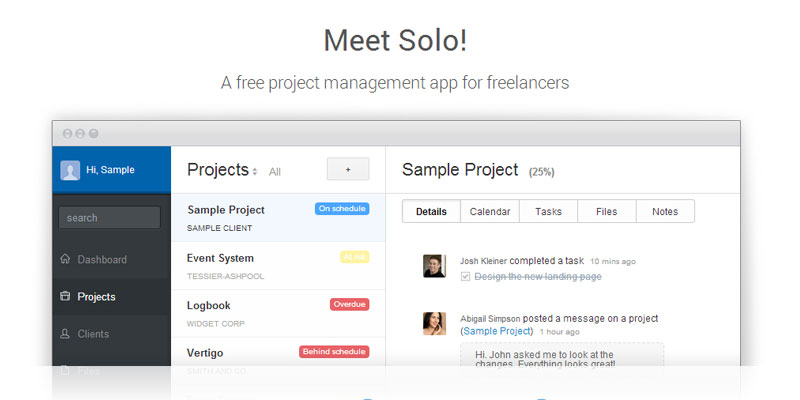This screenshot has height=400, width=800.
Task: Switch to the Calendar tab
Action: tap(490, 212)
